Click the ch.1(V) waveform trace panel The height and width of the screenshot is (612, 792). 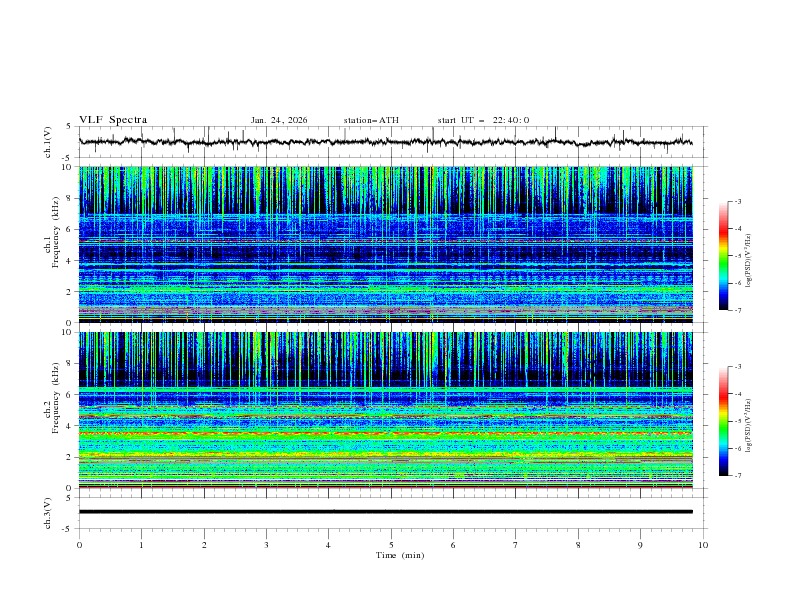point(391,142)
